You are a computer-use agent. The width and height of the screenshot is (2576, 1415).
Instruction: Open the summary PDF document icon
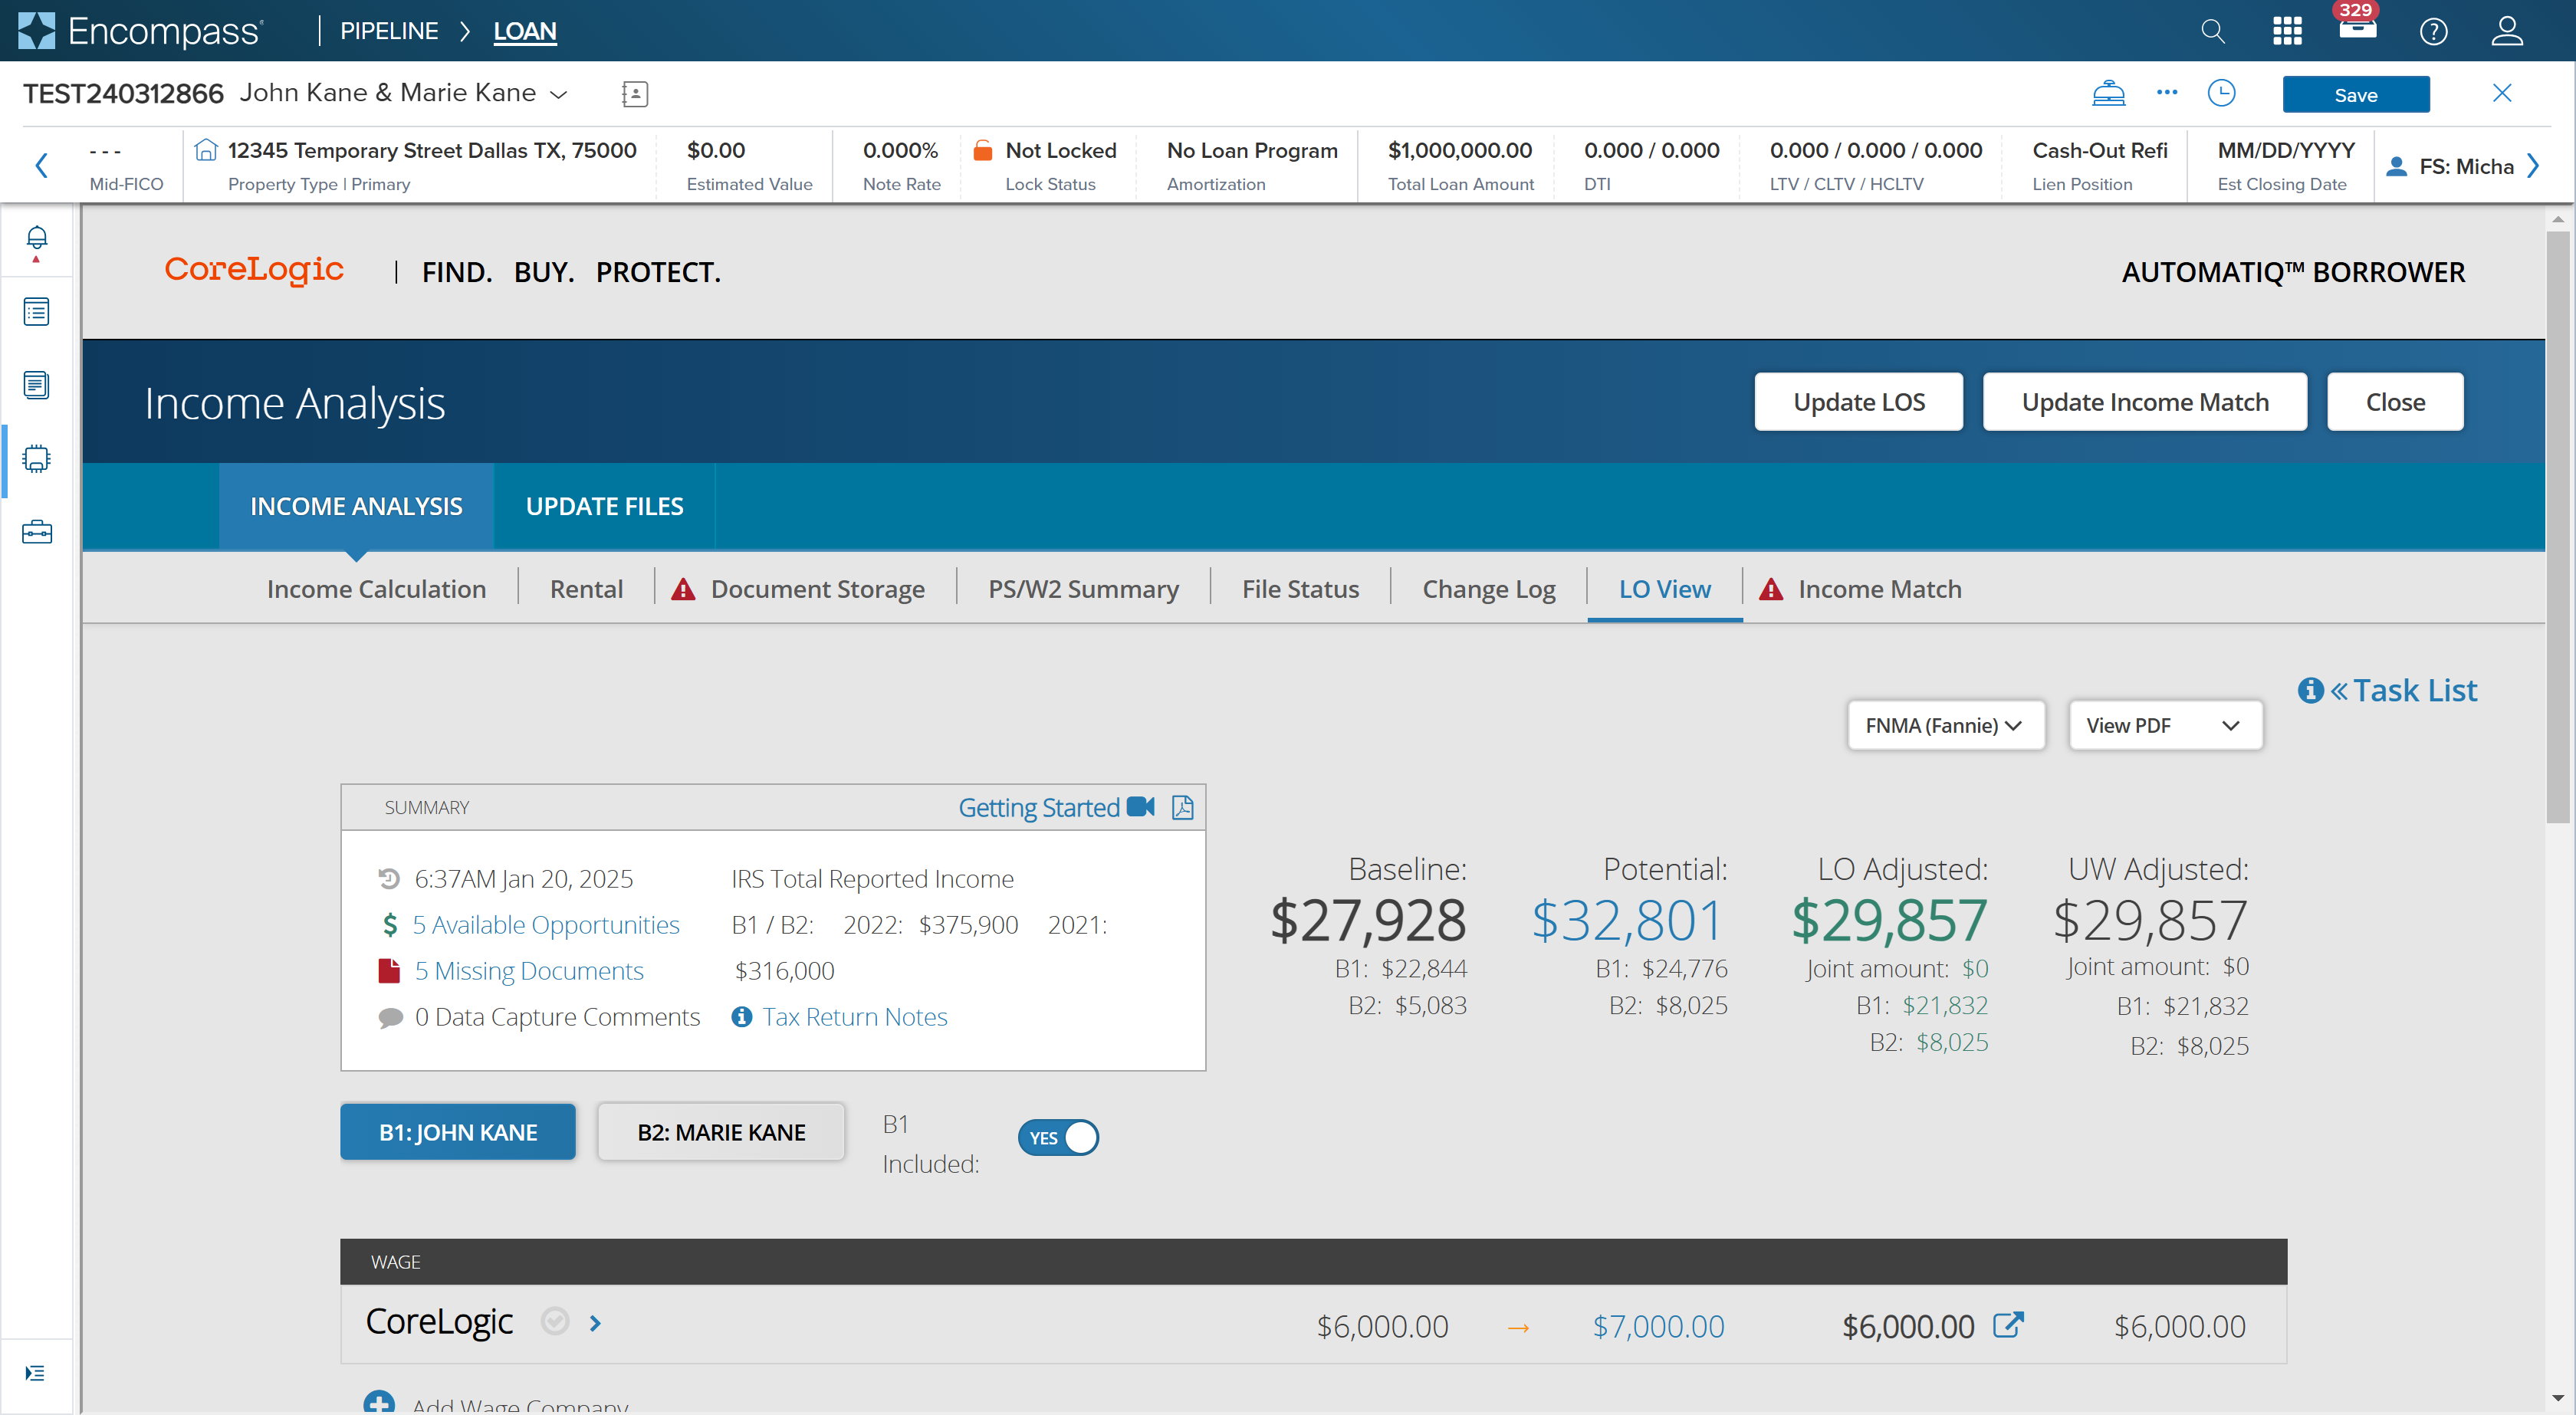1182,807
